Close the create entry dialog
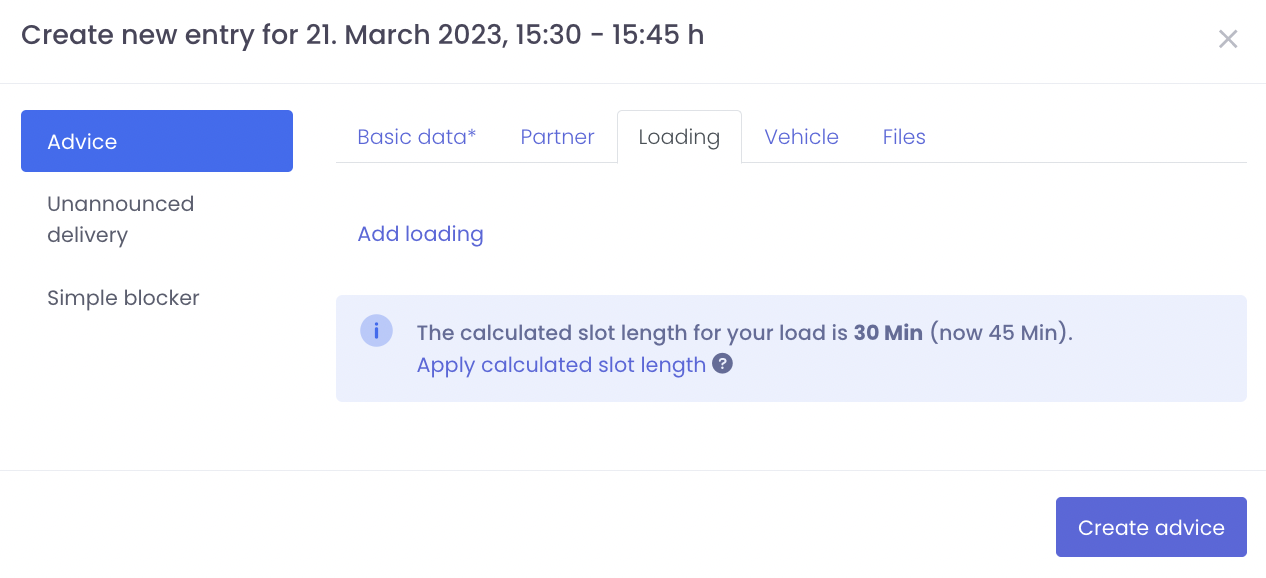Viewport: 1266px width, 578px height. pos(1227,39)
